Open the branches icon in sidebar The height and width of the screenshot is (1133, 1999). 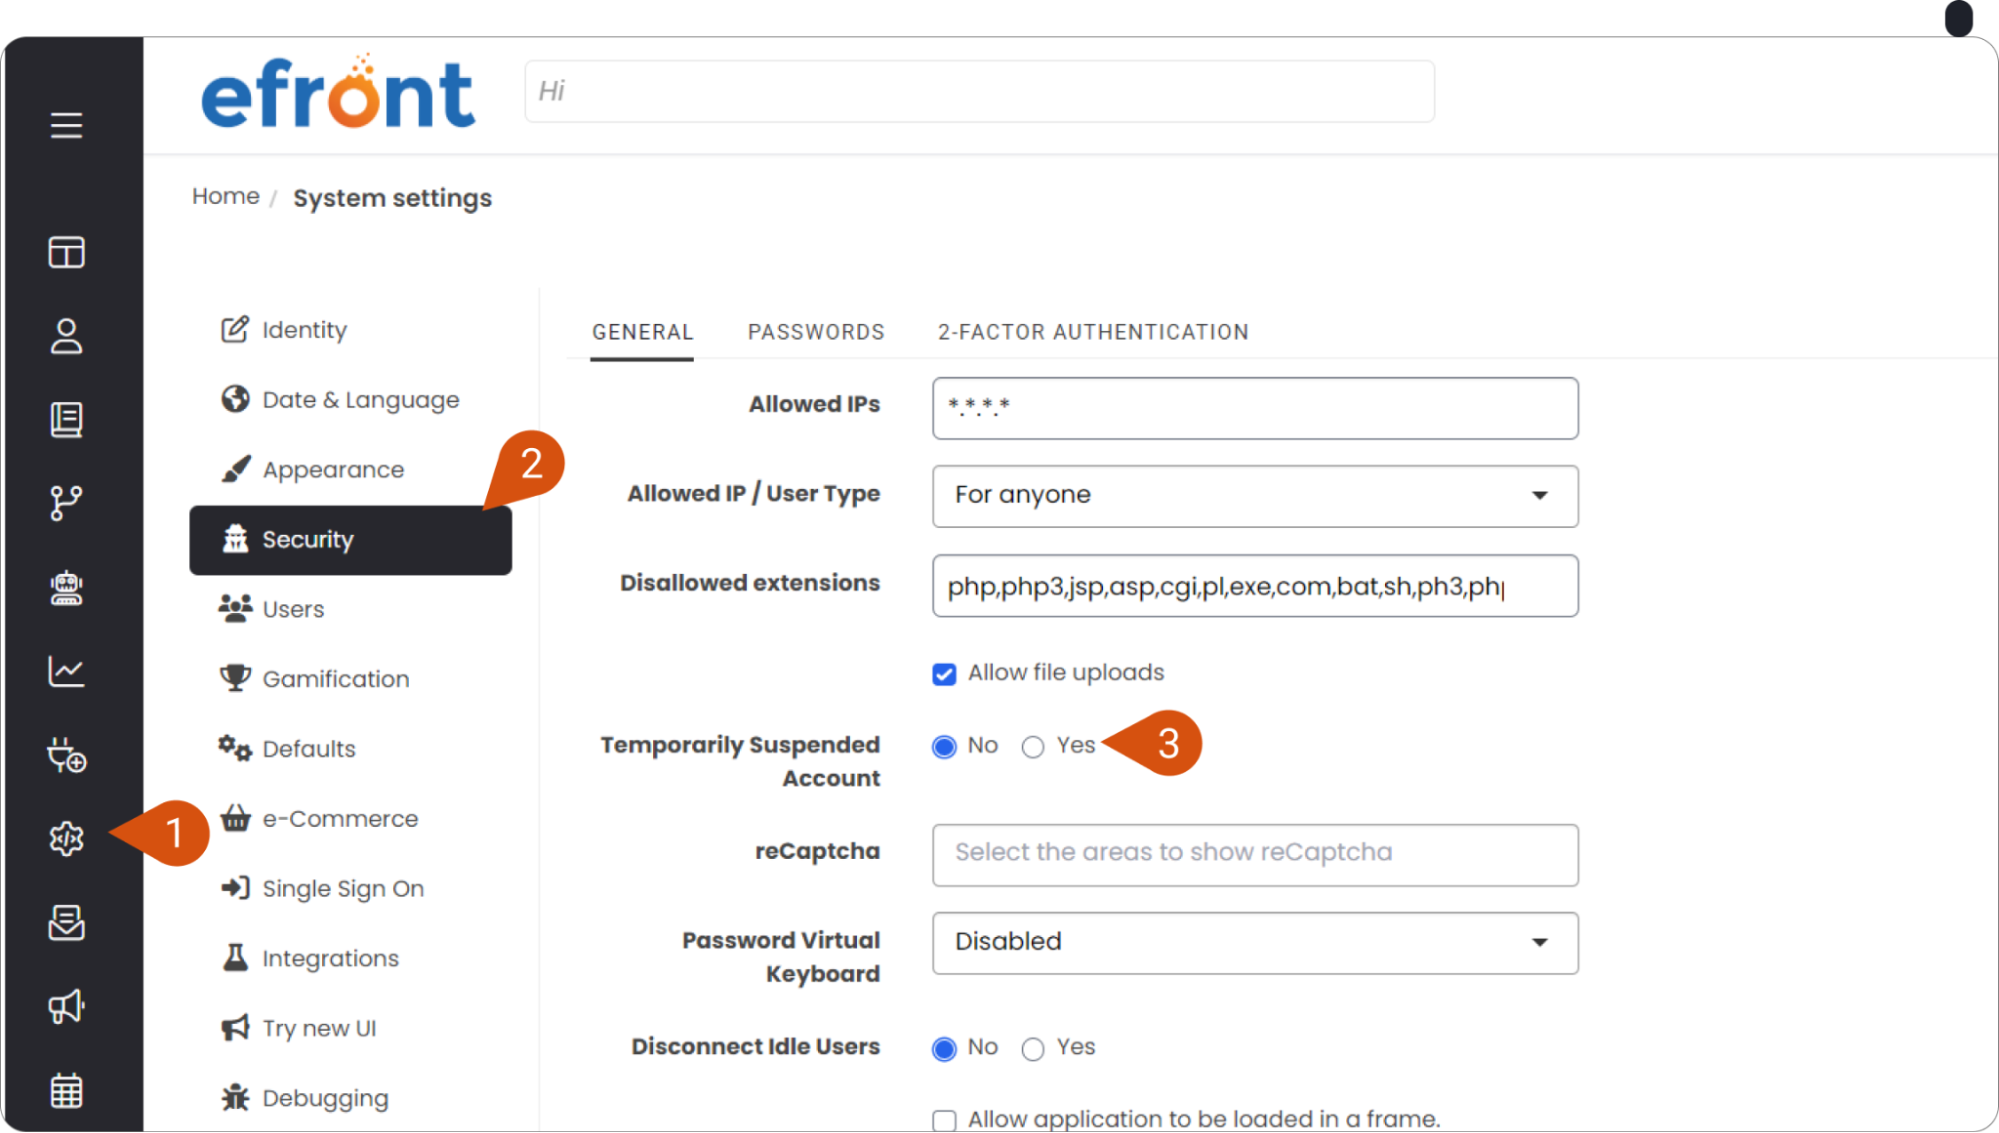66,503
